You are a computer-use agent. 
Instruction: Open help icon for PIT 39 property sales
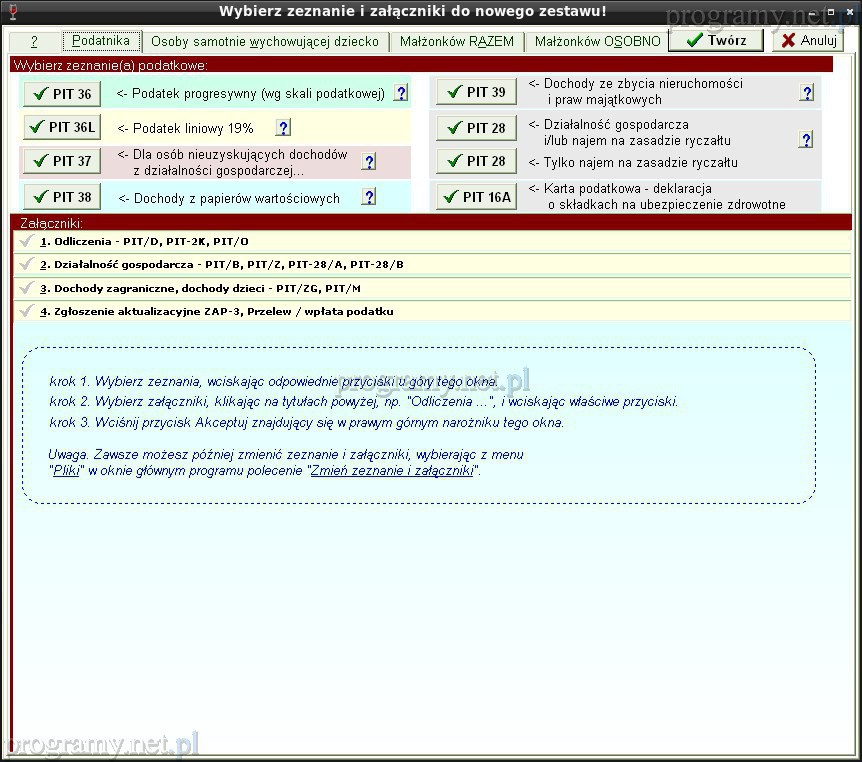tap(806, 92)
